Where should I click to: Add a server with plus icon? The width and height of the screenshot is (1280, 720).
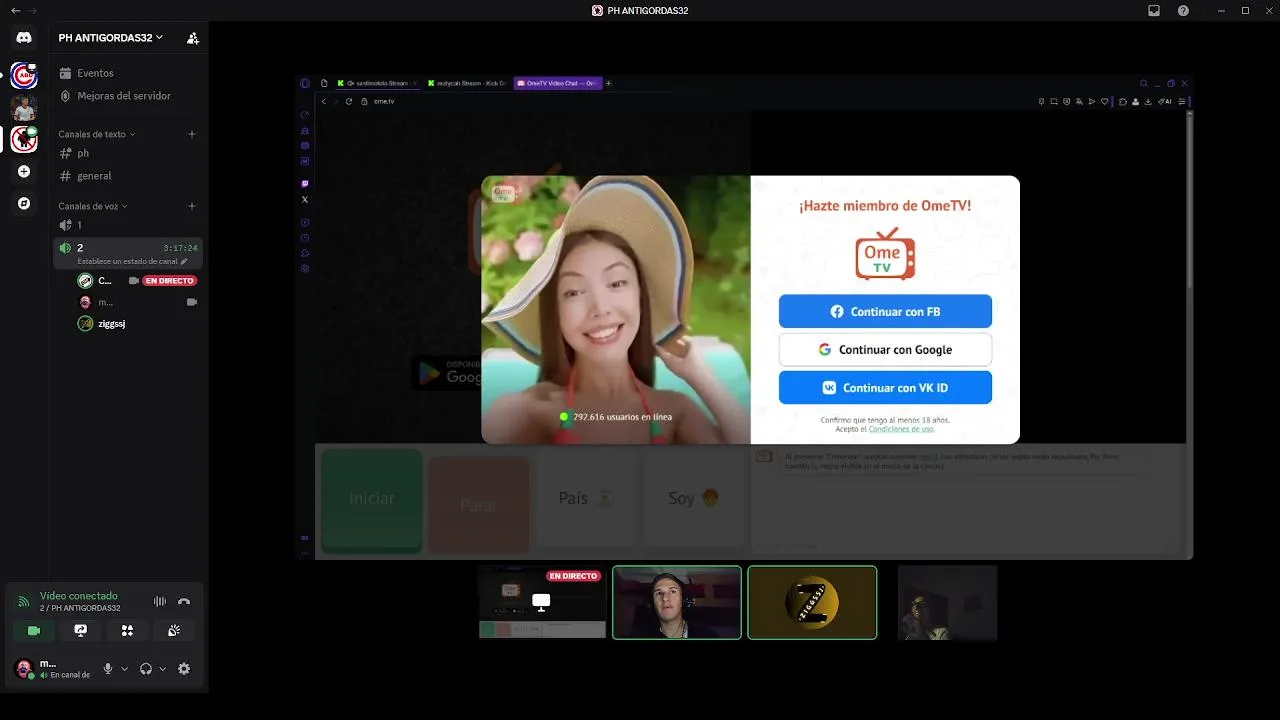24,171
